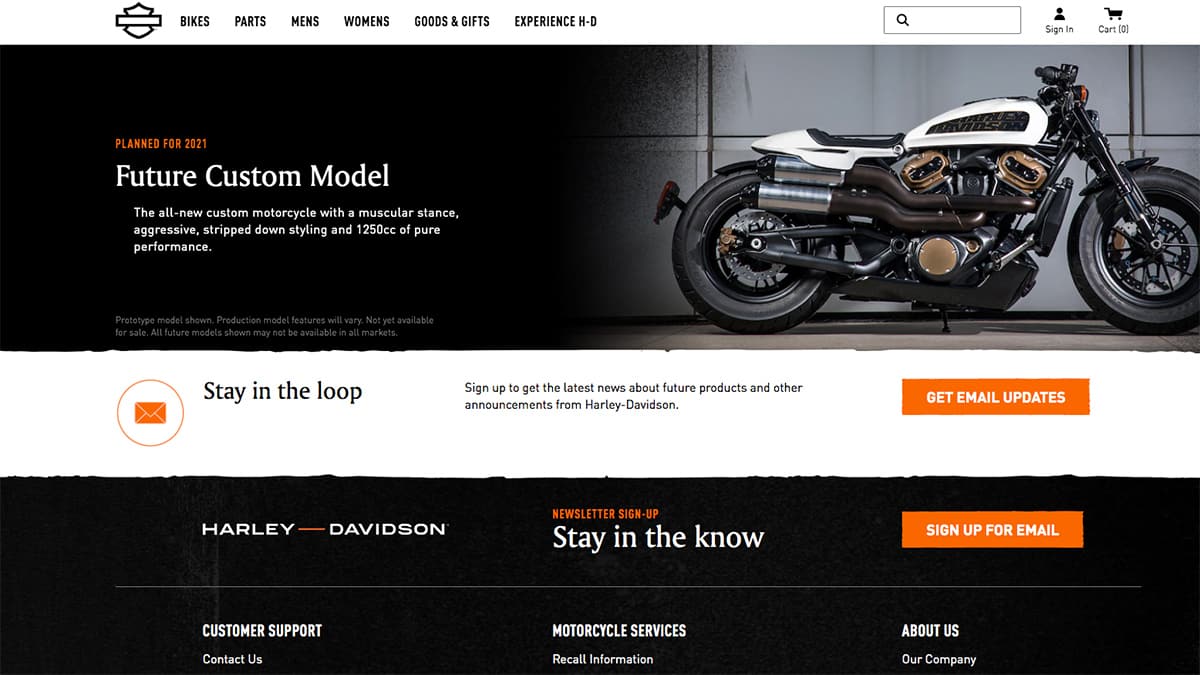Click the SIGN UP FOR EMAIL button
1200x675 pixels.
tap(992, 530)
